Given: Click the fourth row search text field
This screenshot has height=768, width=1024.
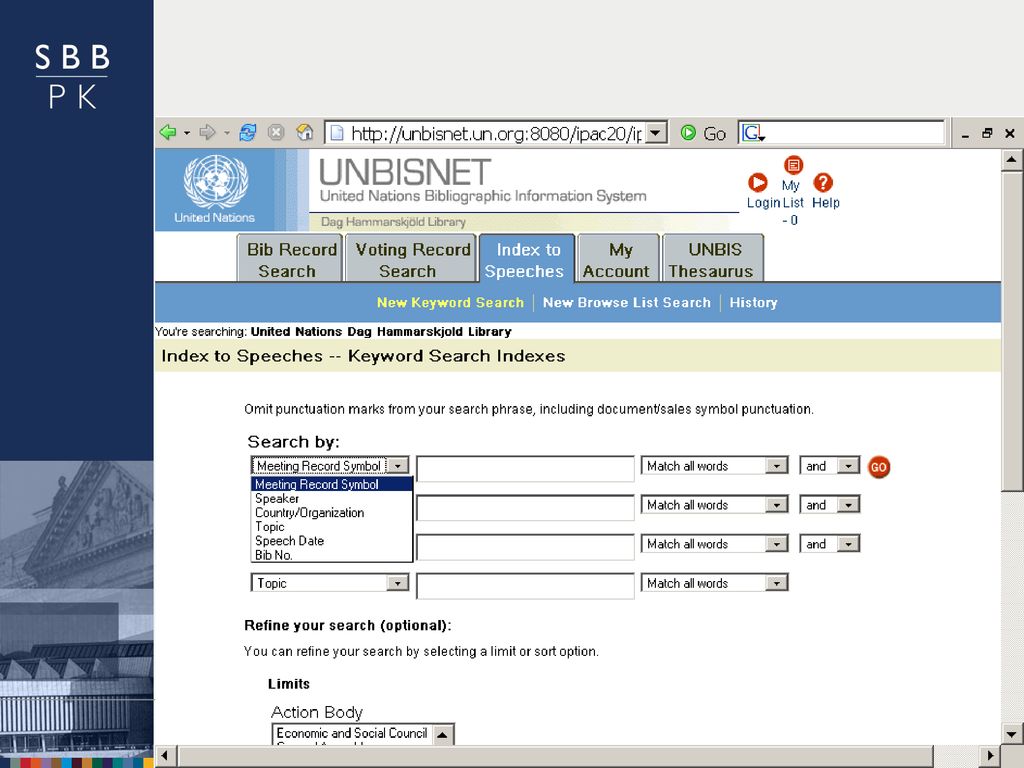Looking at the screenshot, I should pos(525,586).
